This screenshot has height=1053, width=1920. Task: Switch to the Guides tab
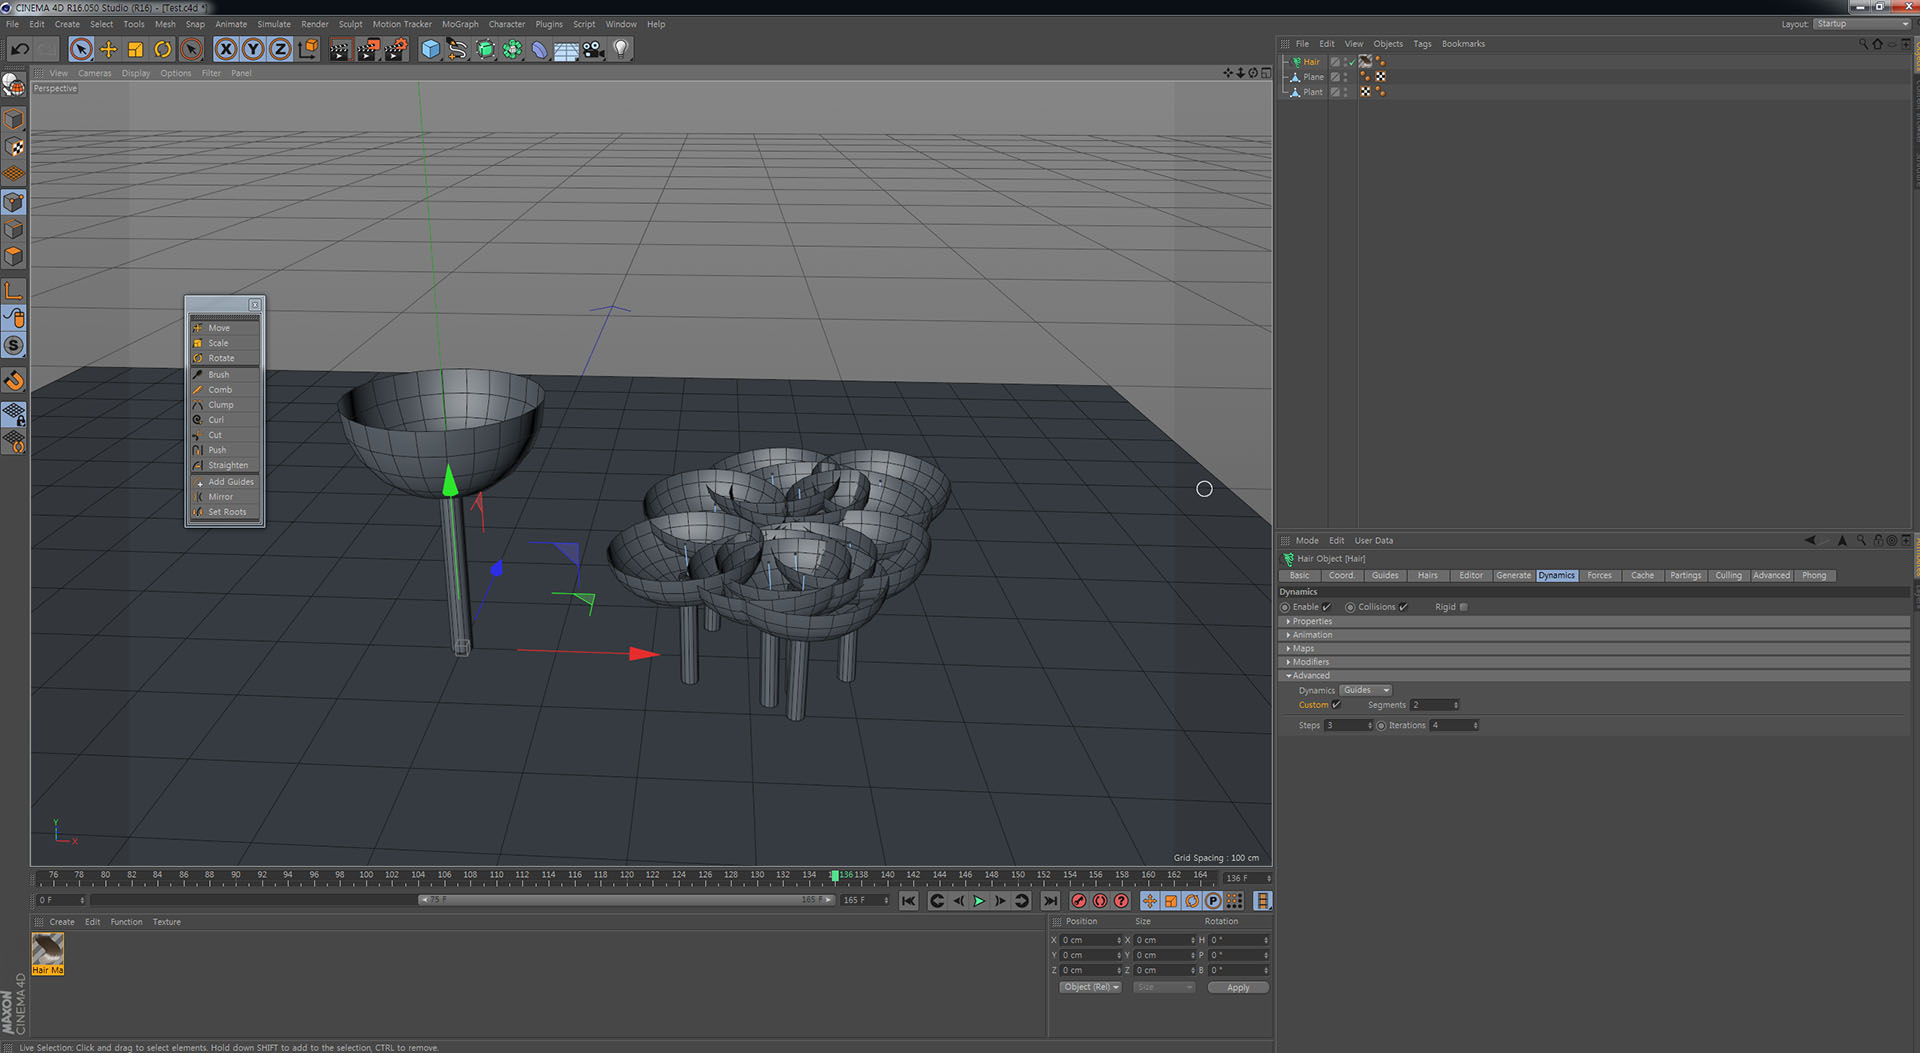tap(1385, 576)
